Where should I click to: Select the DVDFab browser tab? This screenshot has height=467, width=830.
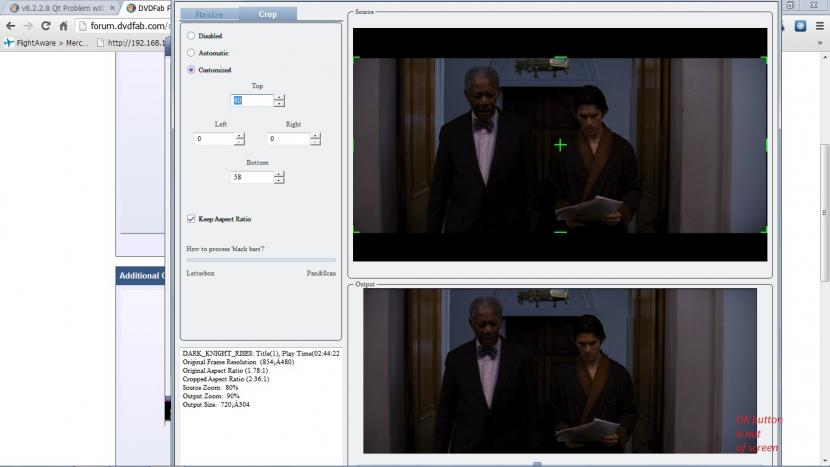[148, 8]
